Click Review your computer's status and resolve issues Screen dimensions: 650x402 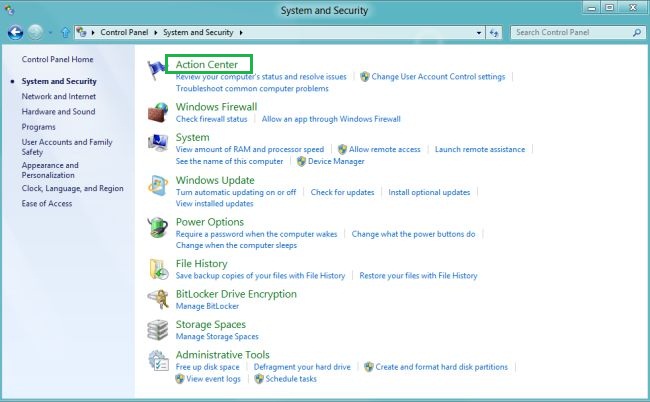[261, 77]
